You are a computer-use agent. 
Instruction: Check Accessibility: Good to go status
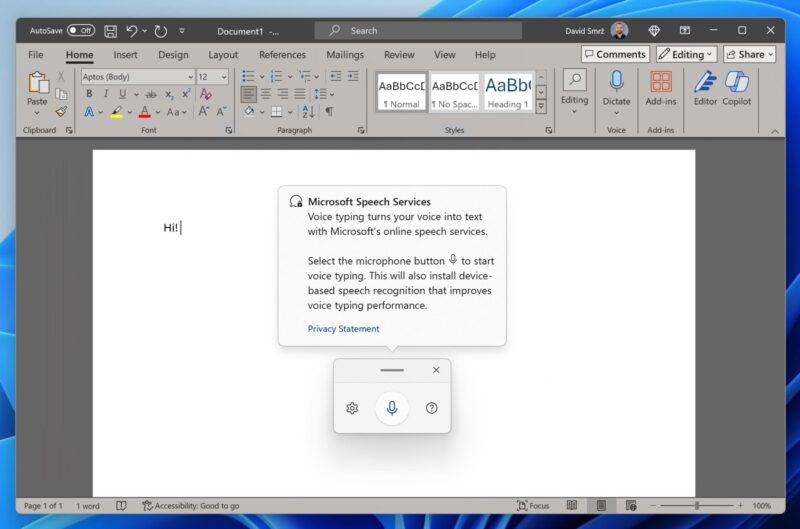pos(191,506)
